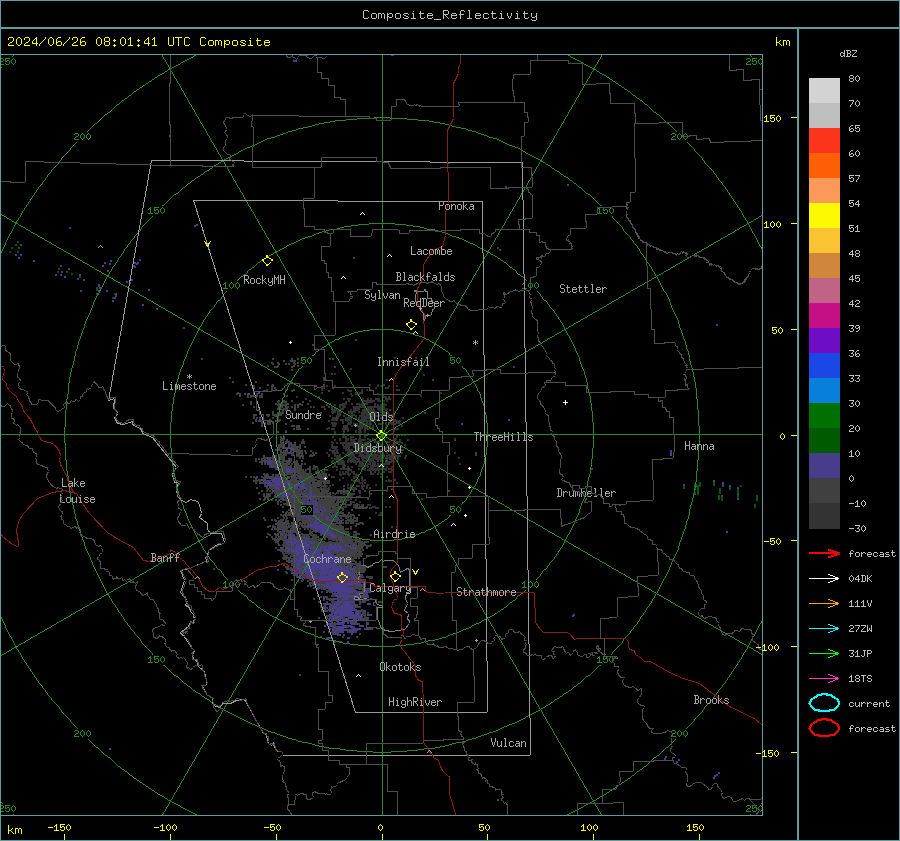Click the Cochrane city label

point(327,559)
